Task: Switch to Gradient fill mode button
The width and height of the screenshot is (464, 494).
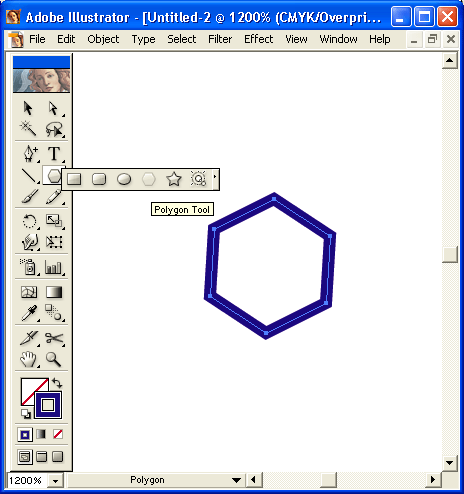Action: 41,434
